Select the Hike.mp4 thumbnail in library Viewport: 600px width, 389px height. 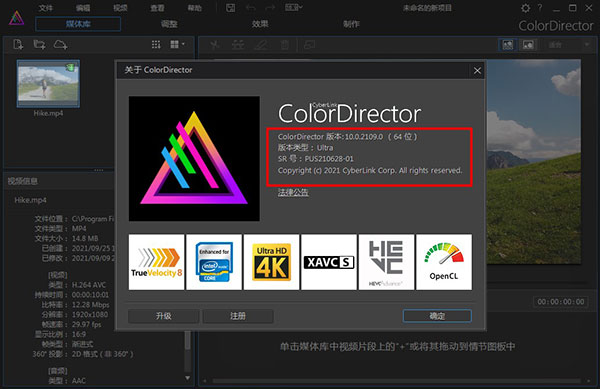[48, 83]
